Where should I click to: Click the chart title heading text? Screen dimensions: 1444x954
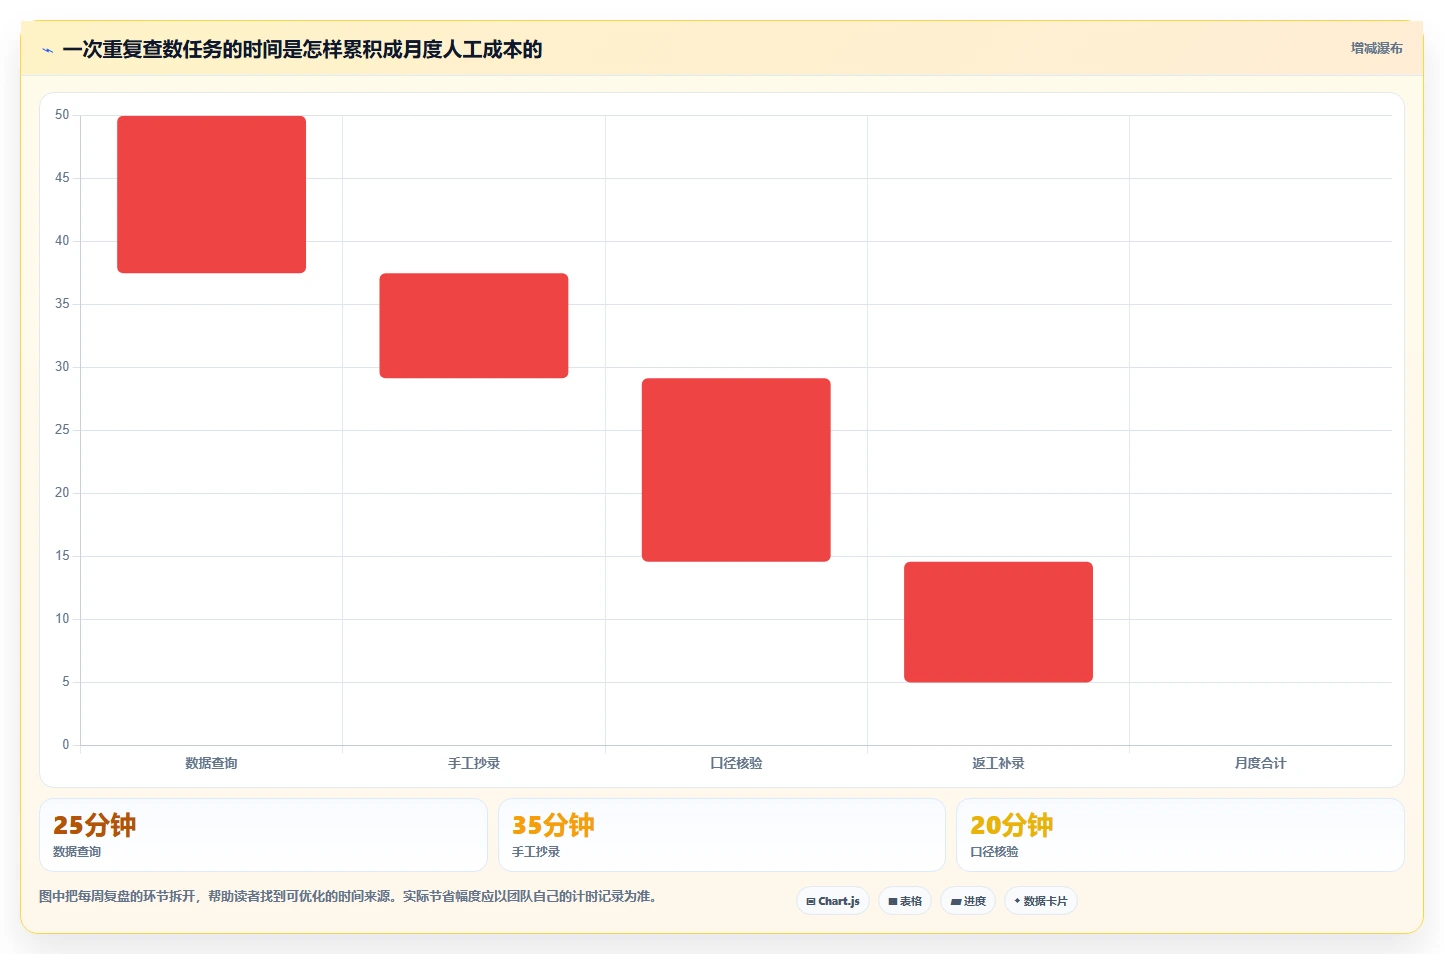(302, 50)
